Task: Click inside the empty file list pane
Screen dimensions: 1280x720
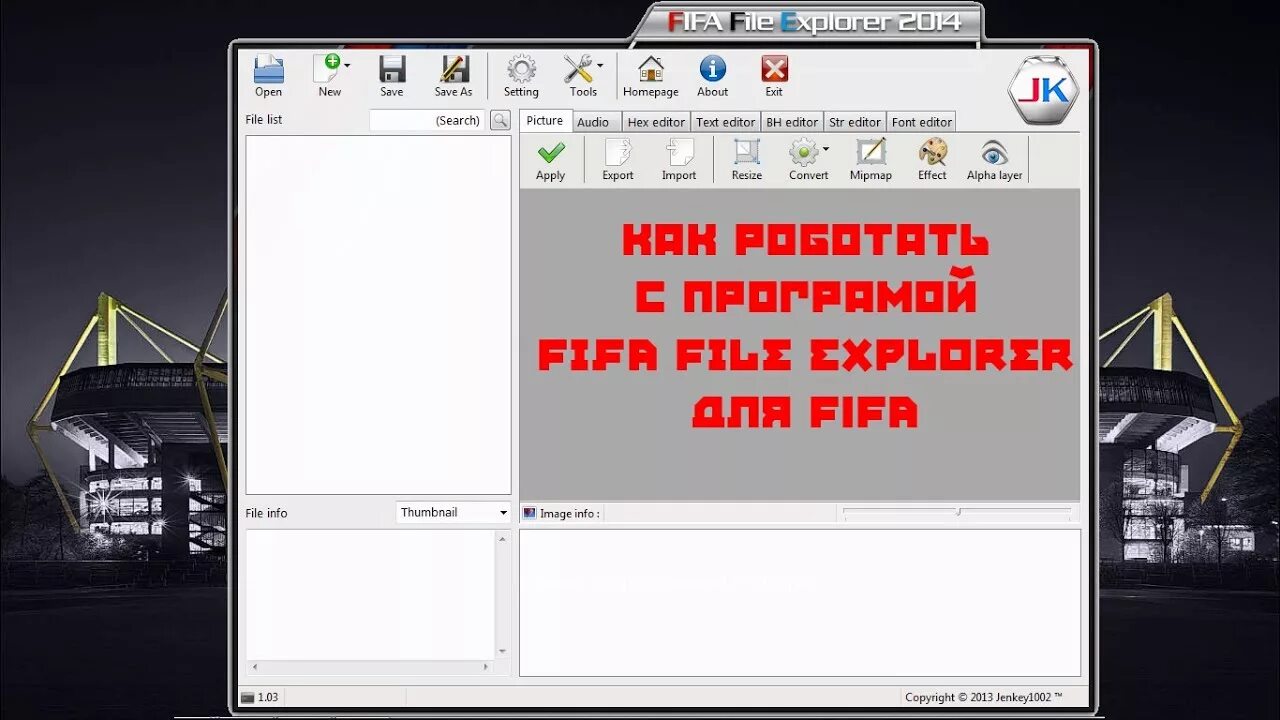Action: tap(379, 315)
